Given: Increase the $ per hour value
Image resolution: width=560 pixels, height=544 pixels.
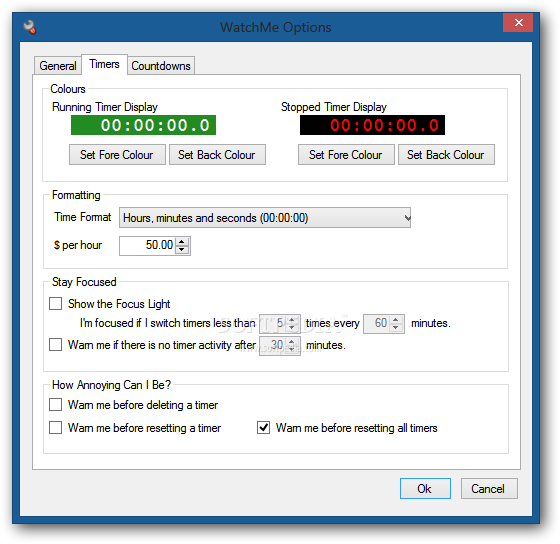Looking at the screenshot, I should [x=182, y=241].
